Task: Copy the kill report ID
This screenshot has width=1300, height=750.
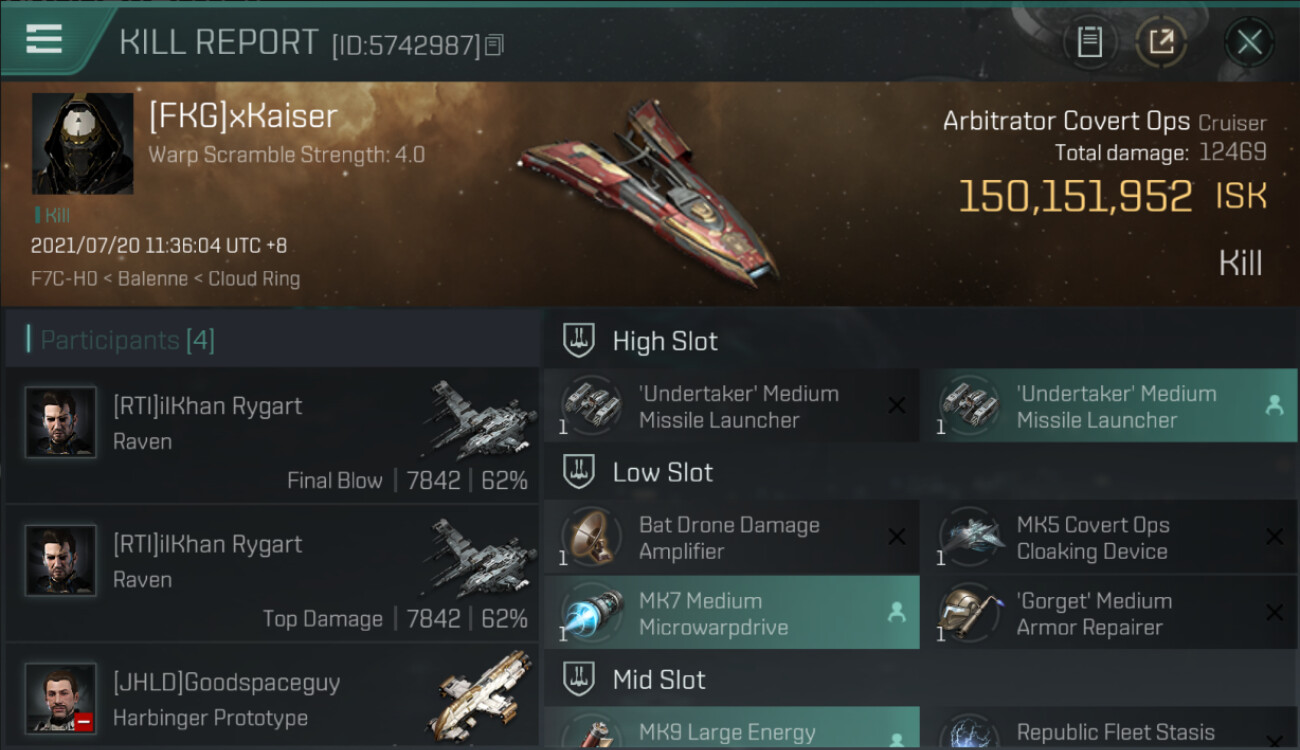Action: click(x=495, y=45)
